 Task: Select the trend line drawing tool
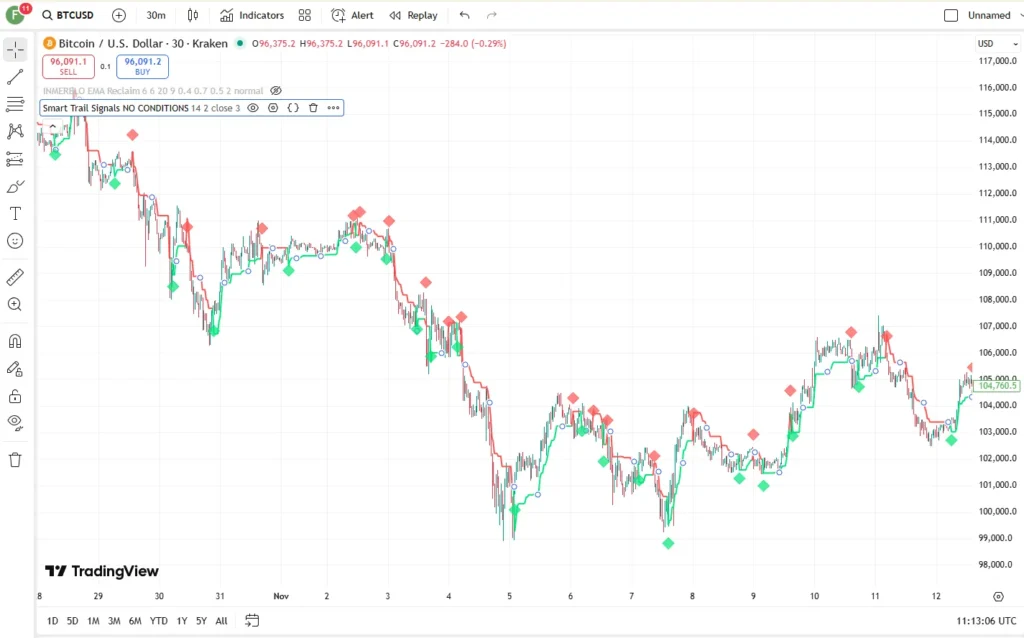pos(15,77)
